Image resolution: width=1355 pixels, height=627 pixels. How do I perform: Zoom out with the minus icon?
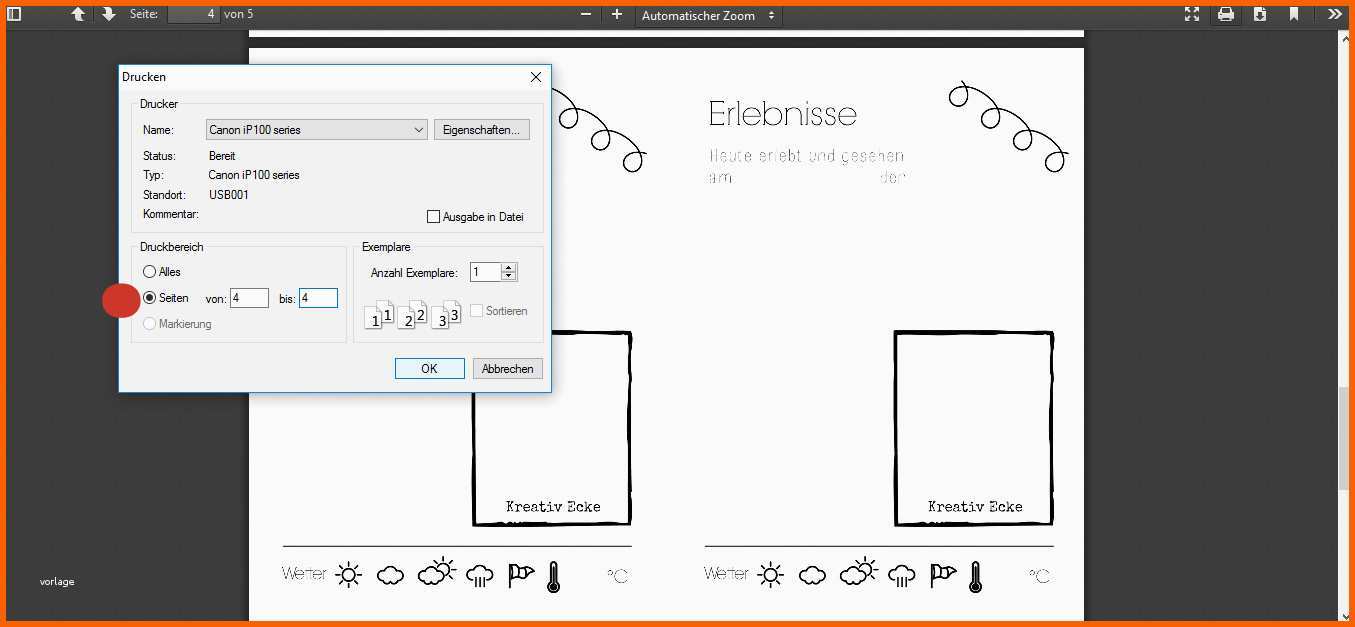(586, 14)
